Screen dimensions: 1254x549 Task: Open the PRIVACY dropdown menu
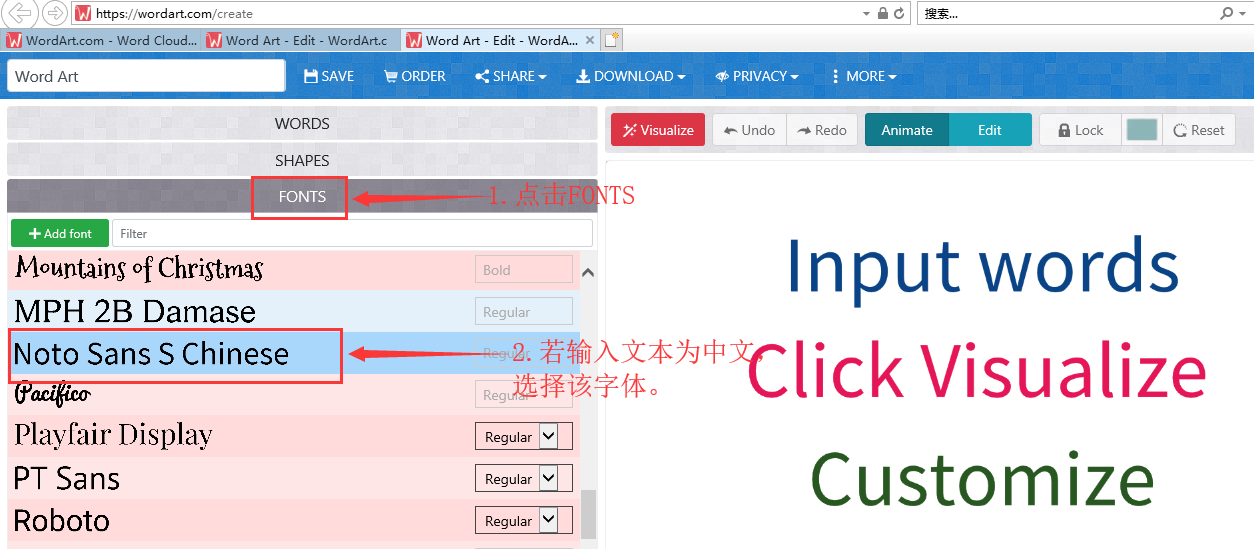tap(757, 76)
